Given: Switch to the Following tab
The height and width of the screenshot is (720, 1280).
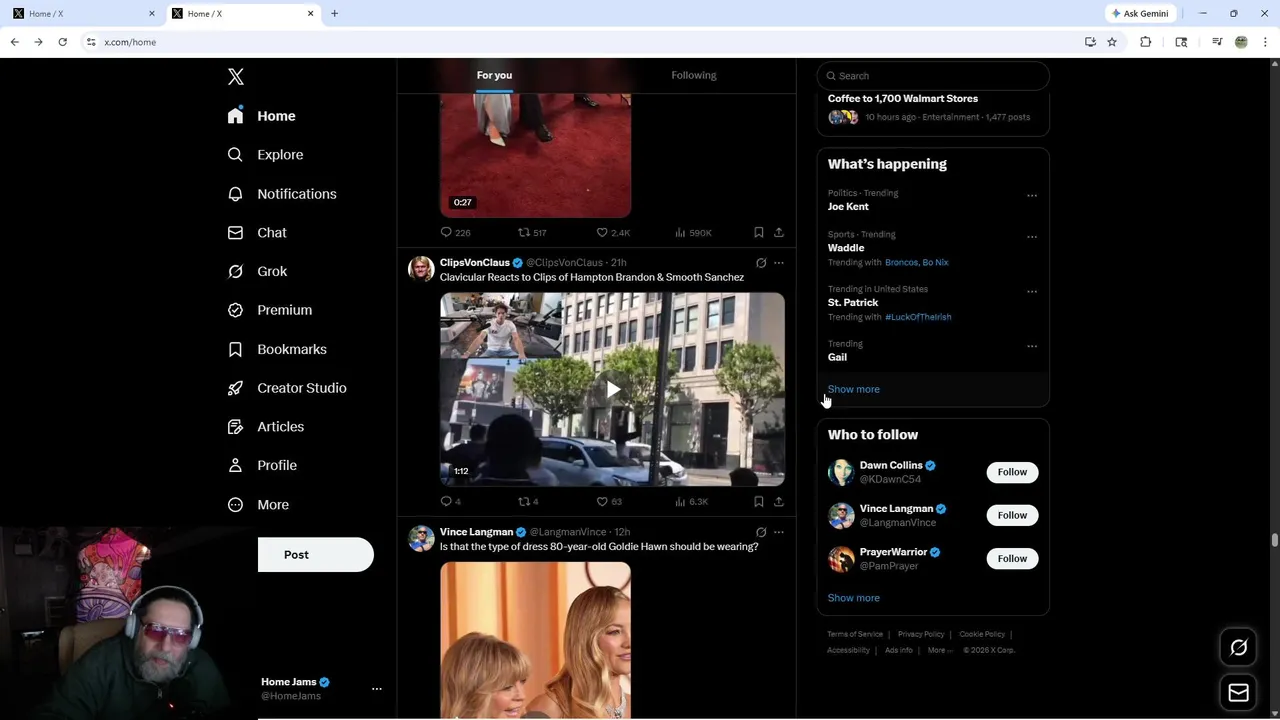Looking at the screenshot, I should point(694,75).
